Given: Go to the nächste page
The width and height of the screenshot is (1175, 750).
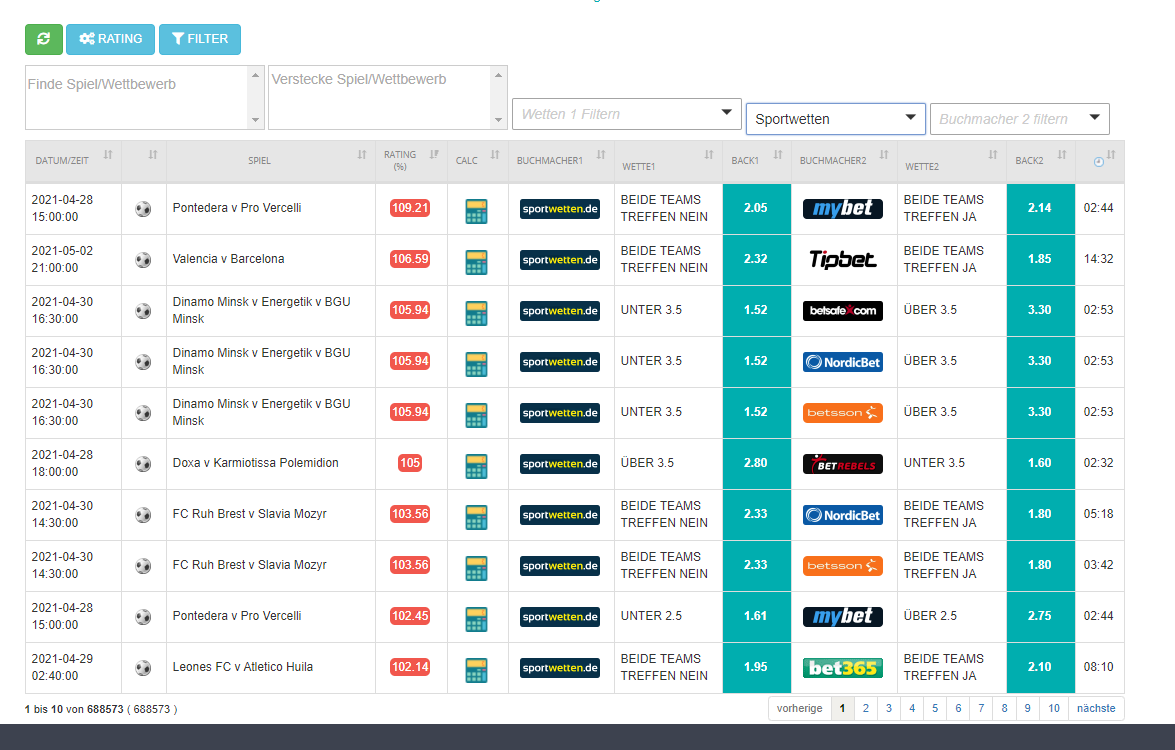Looking at the screenshot, I should (x=1096, y=708).
